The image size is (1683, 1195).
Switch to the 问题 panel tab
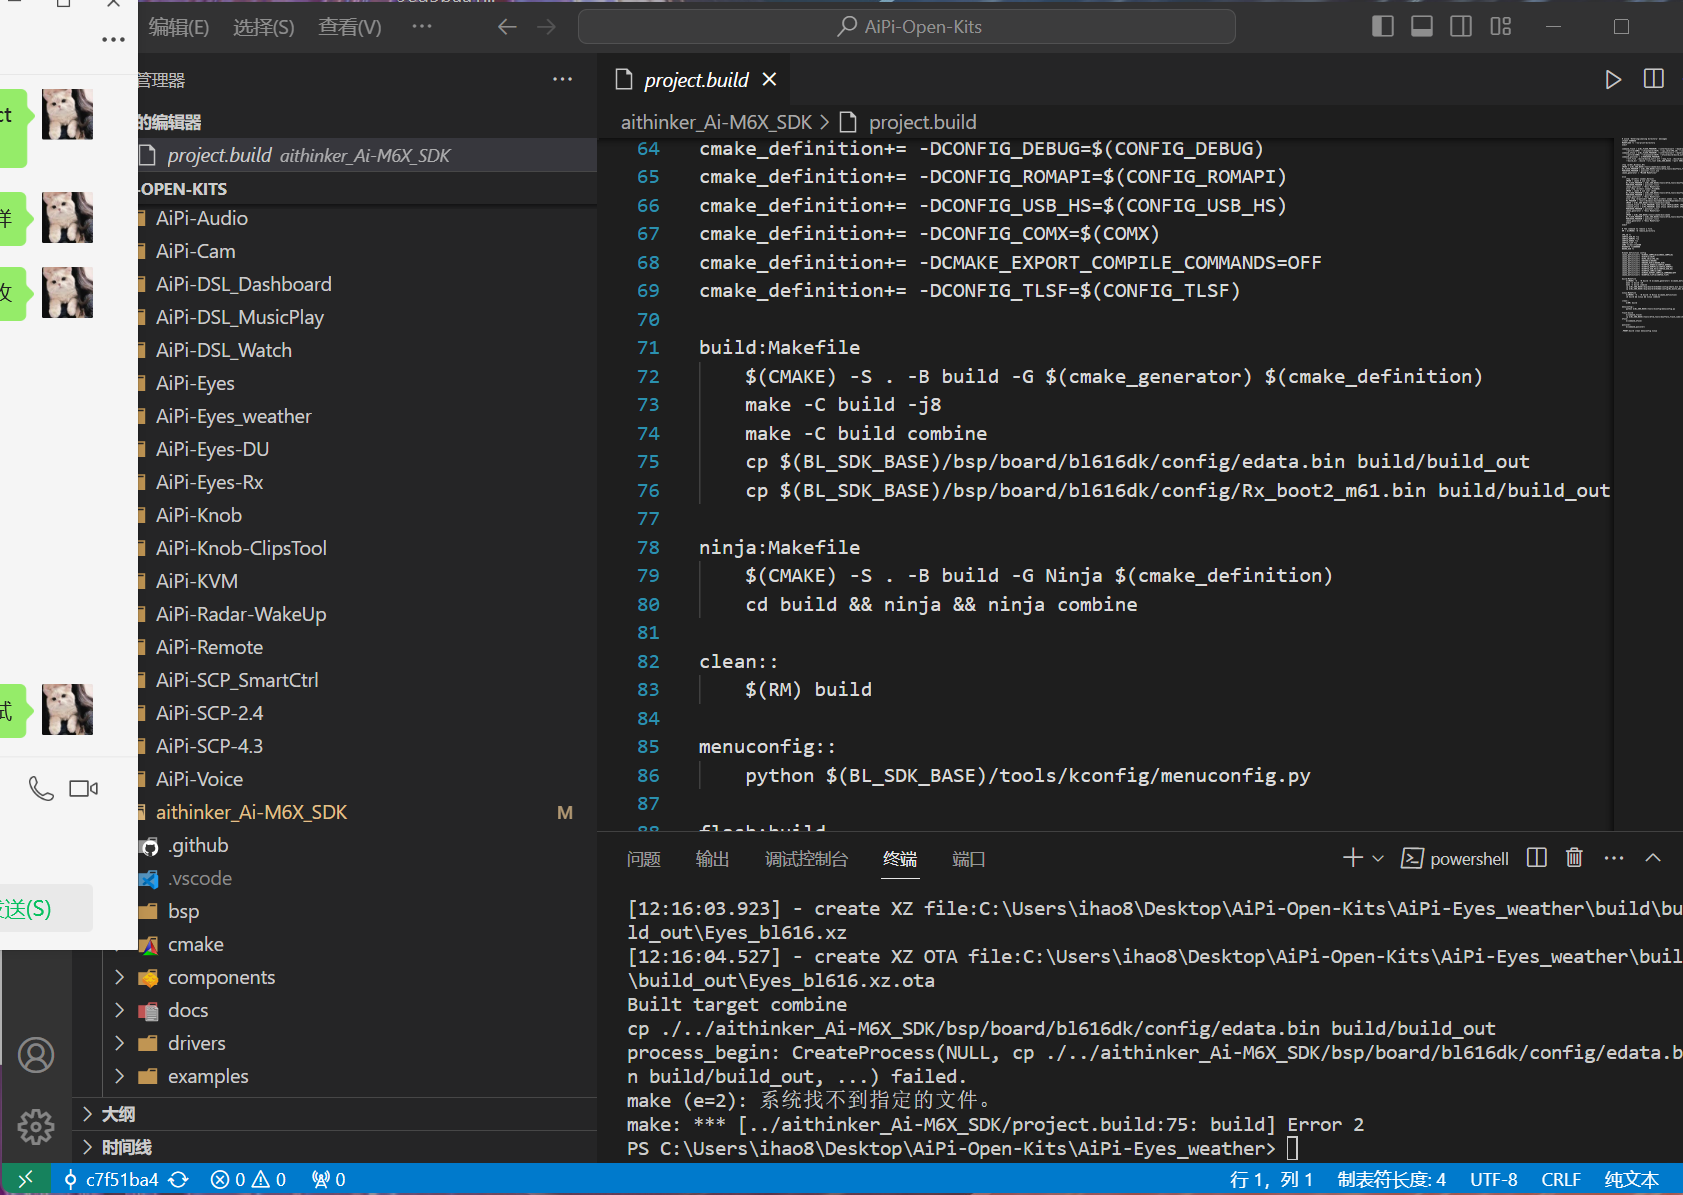point(644,859)
